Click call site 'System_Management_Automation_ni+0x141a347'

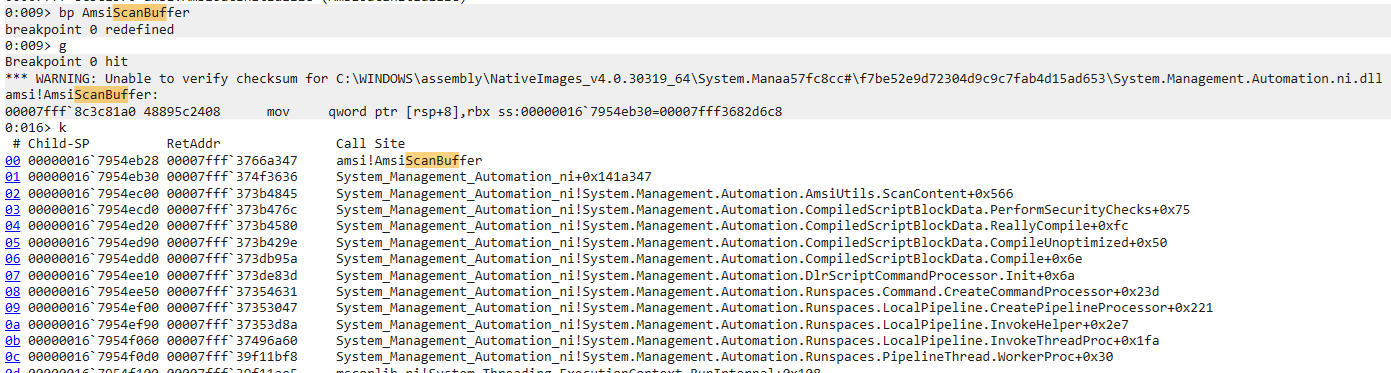coord(494,177)
